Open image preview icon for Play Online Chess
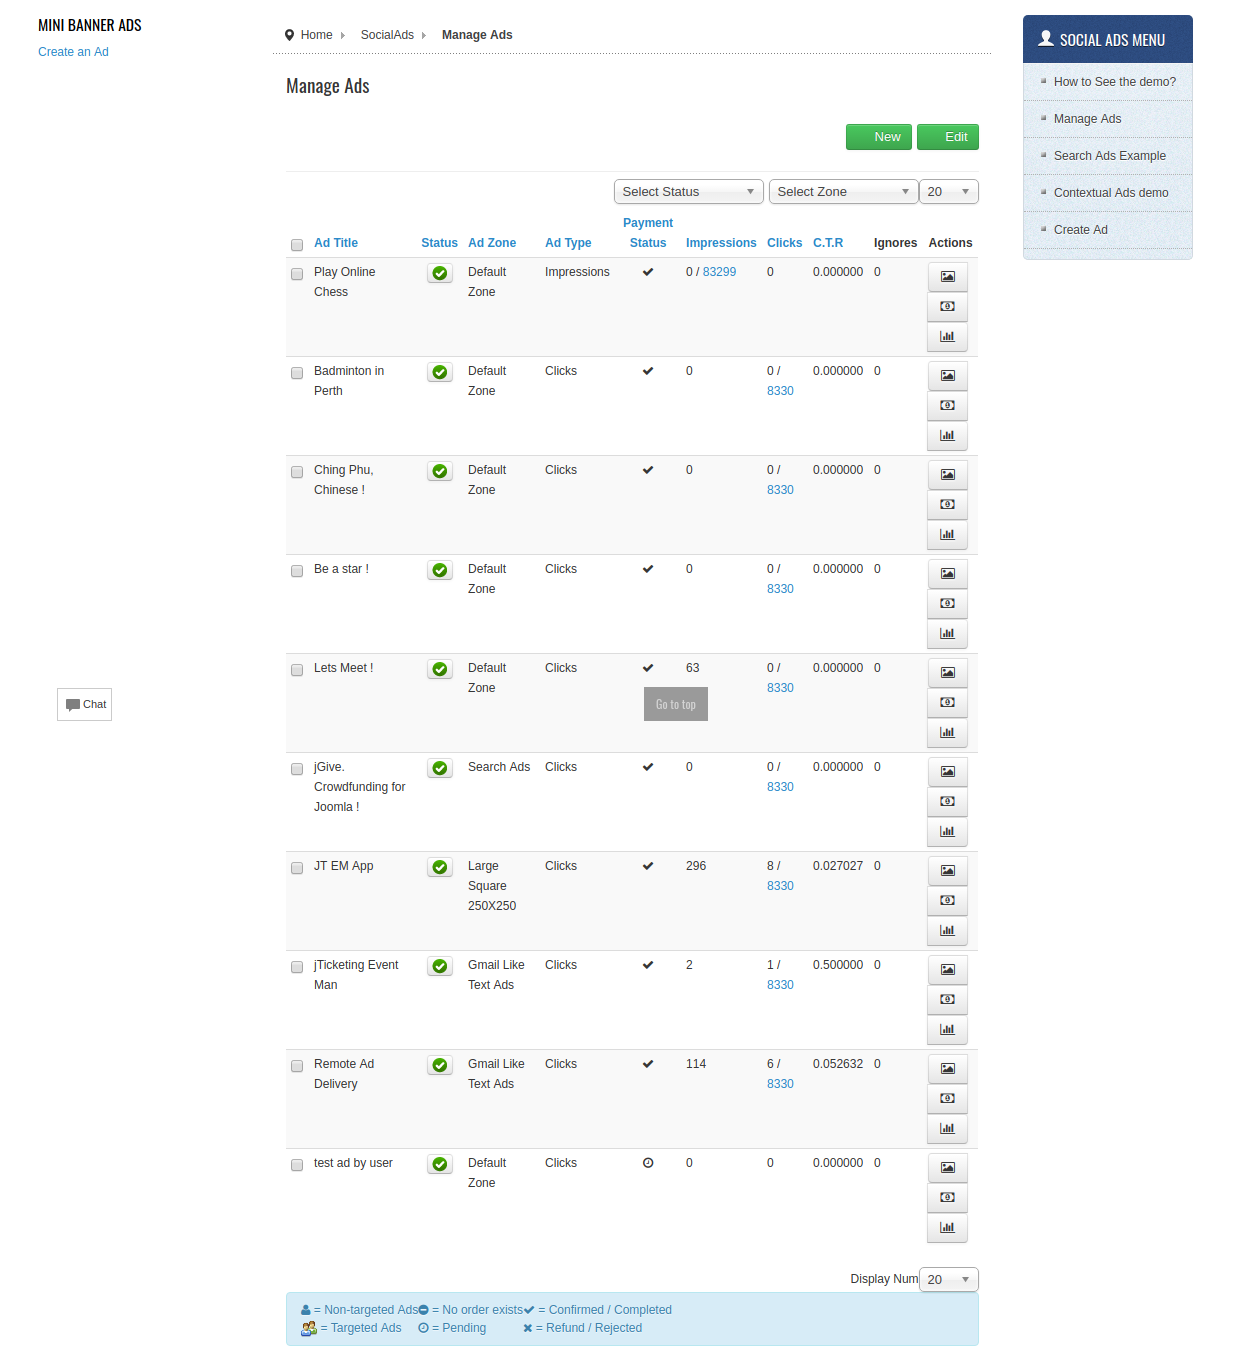The height and width of the screenshot is (1368, 1251). 947,277
